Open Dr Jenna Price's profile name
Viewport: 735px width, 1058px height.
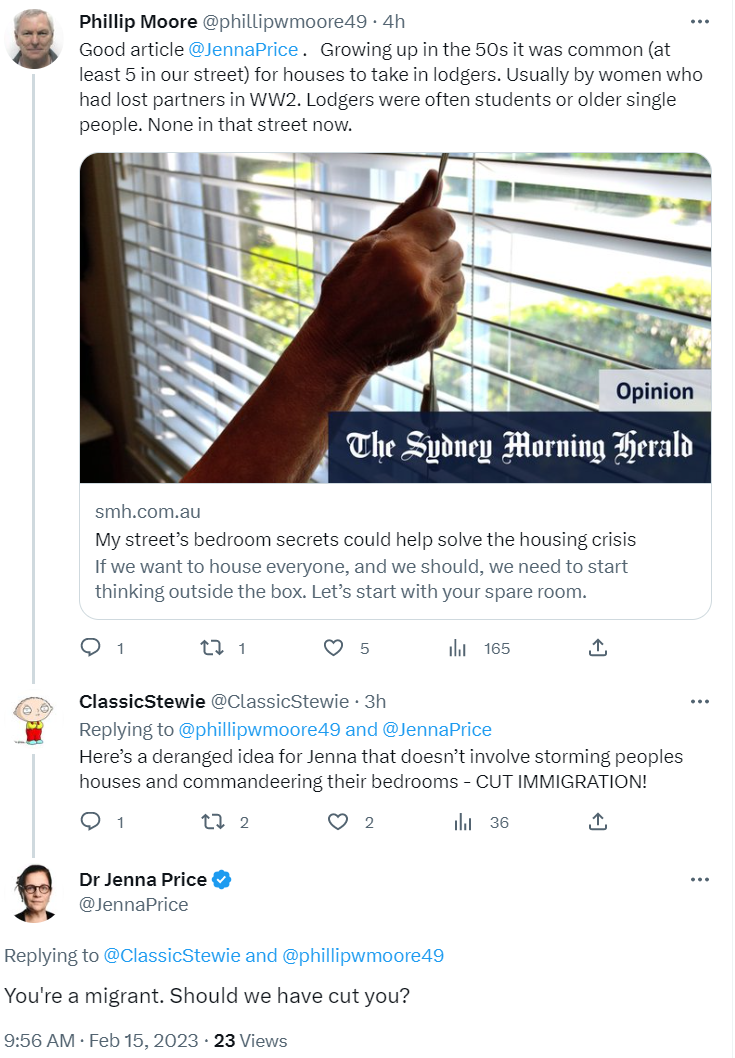click(x=143, y=880)
